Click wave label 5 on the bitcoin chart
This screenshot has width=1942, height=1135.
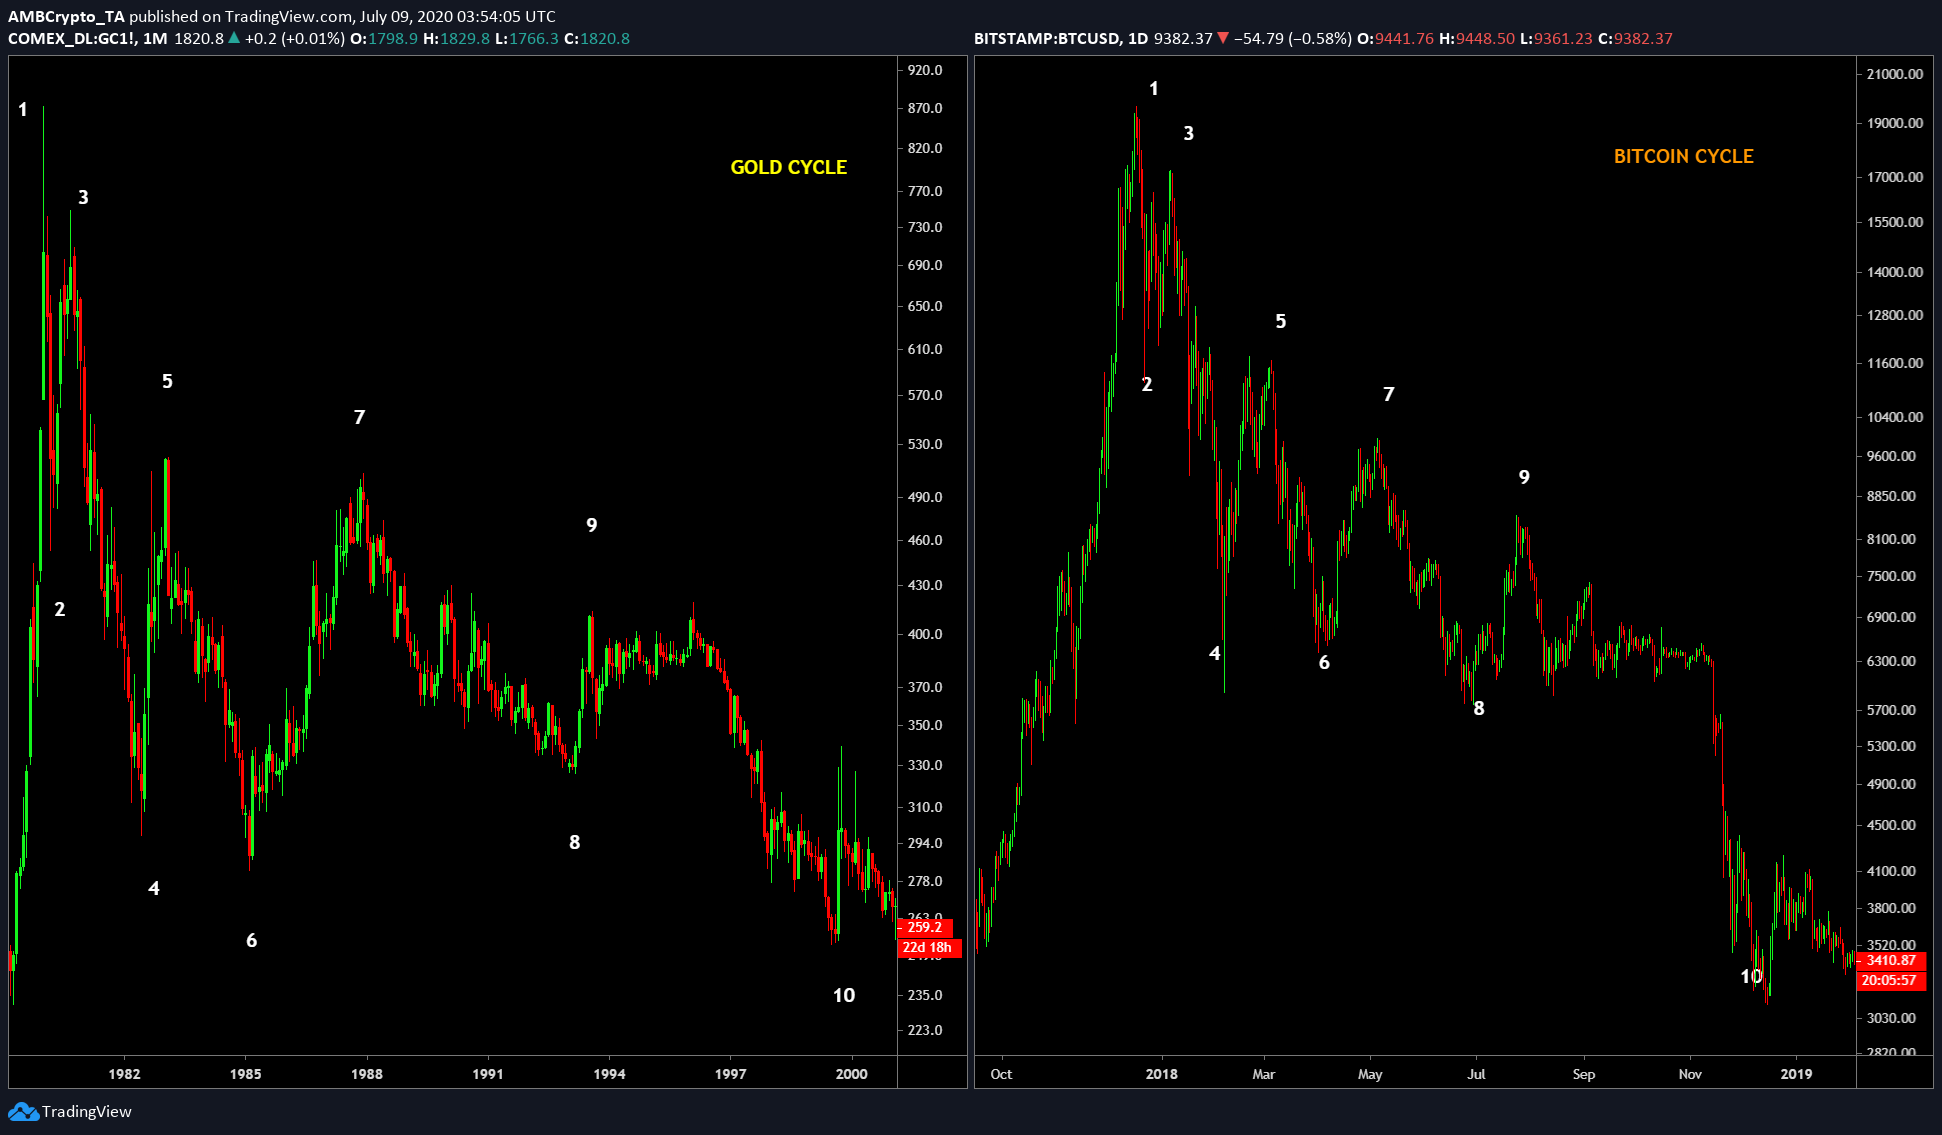click(x=1281, y=321)
